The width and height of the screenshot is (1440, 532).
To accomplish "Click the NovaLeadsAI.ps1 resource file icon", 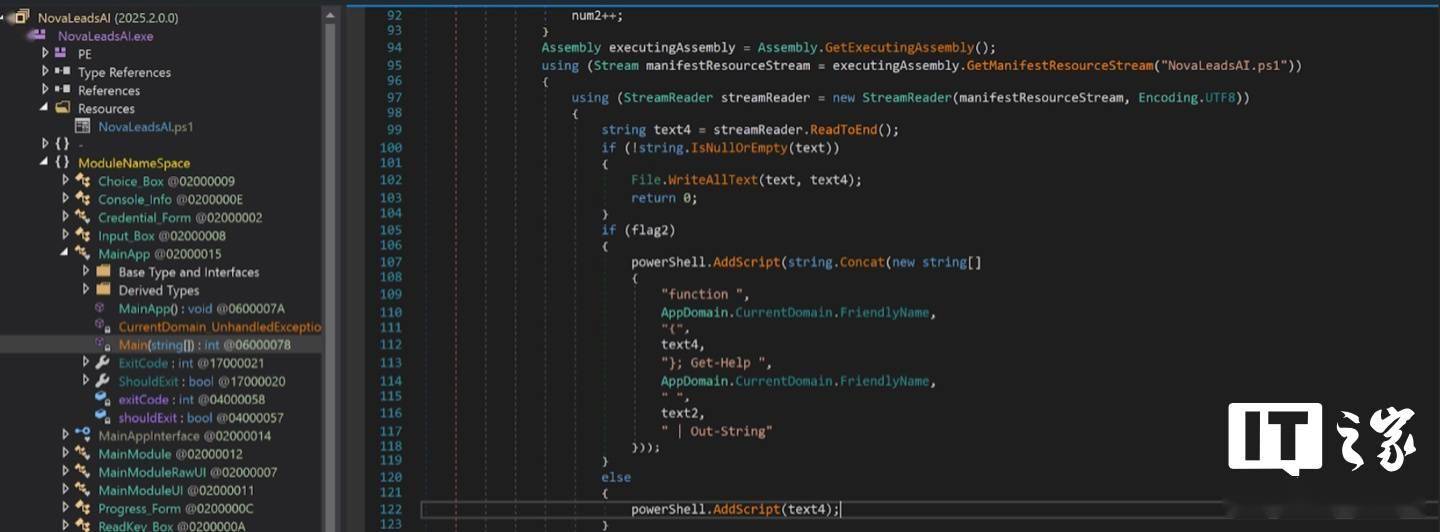I will 83,126.
